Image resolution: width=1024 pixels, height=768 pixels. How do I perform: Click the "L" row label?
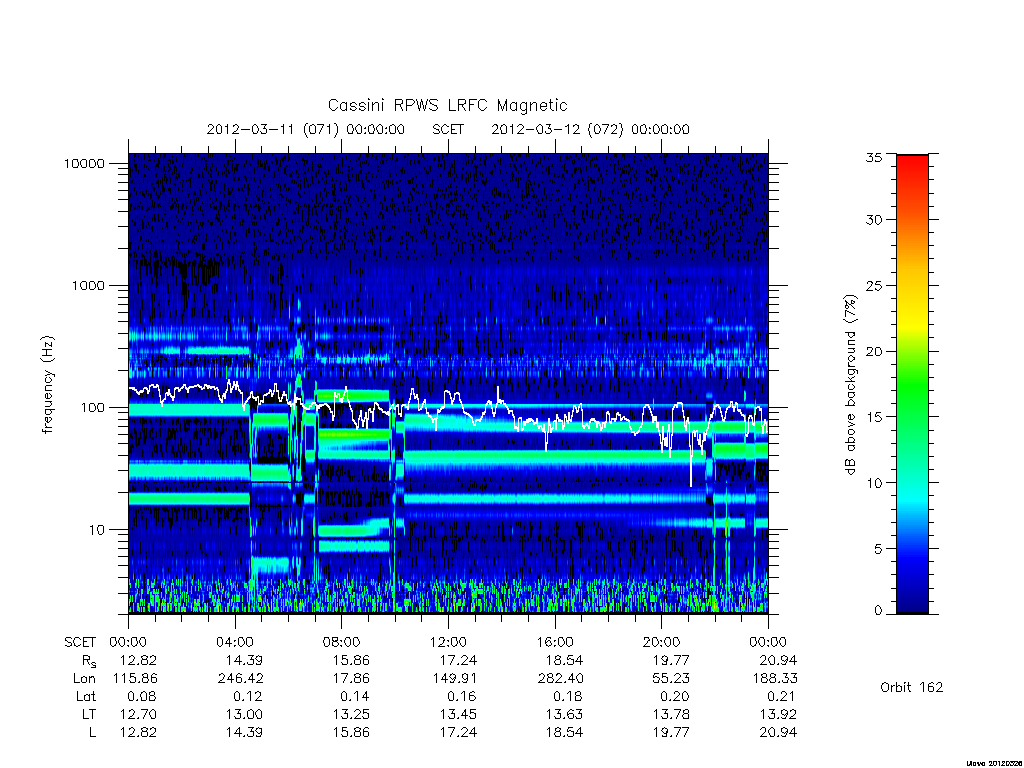[92, 732]
